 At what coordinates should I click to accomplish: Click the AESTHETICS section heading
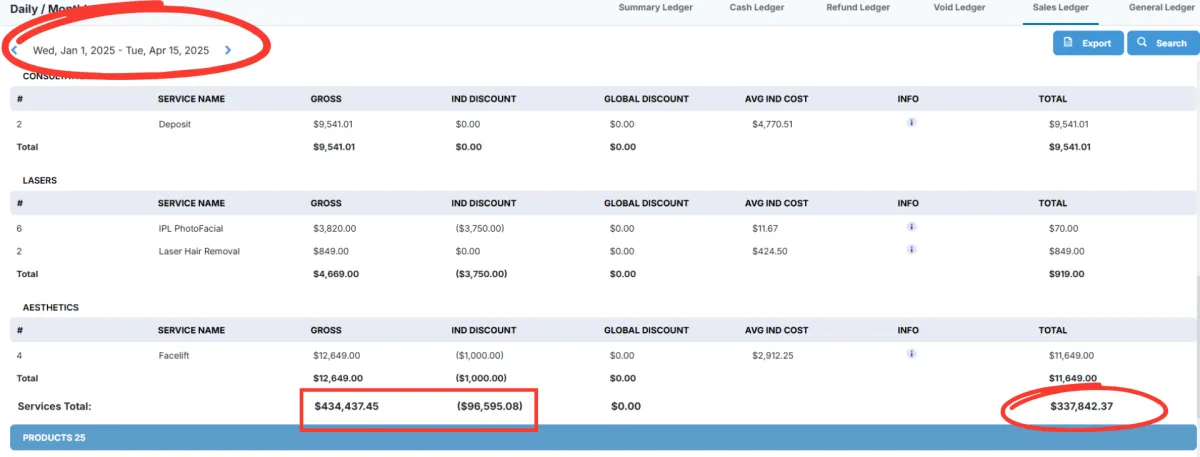pos(51,308)
